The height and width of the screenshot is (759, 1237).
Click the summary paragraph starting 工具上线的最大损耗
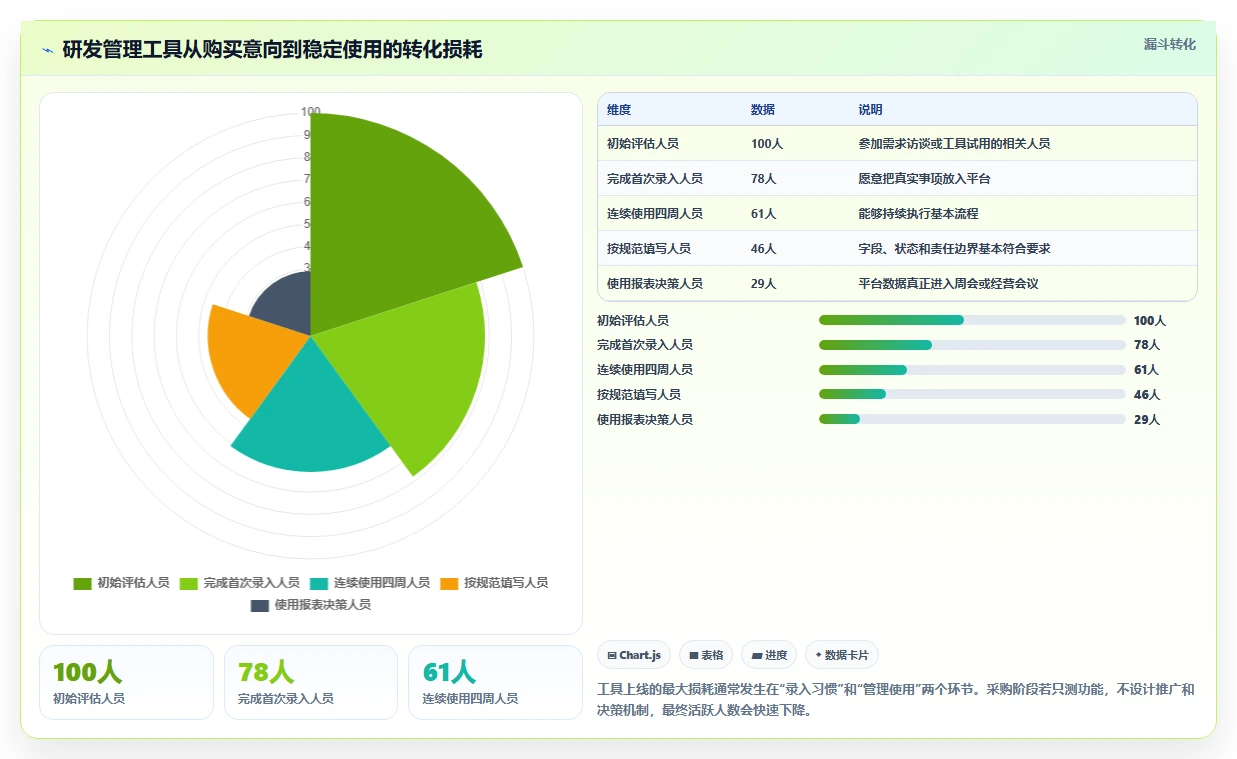pos(896,700)
